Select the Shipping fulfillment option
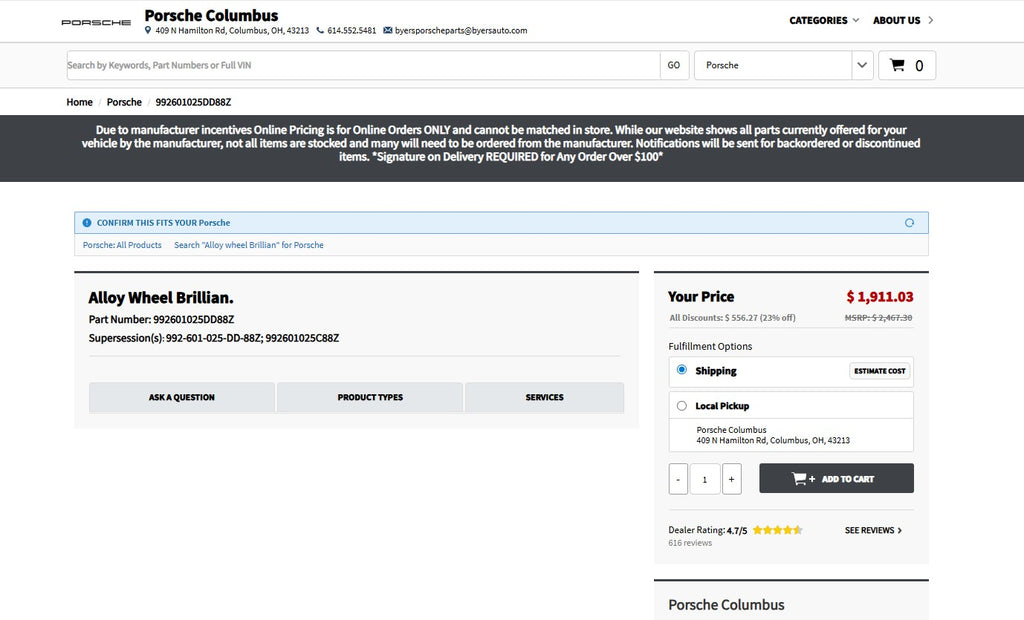This screenshot has height=620, width=1024. pos(682,370)
